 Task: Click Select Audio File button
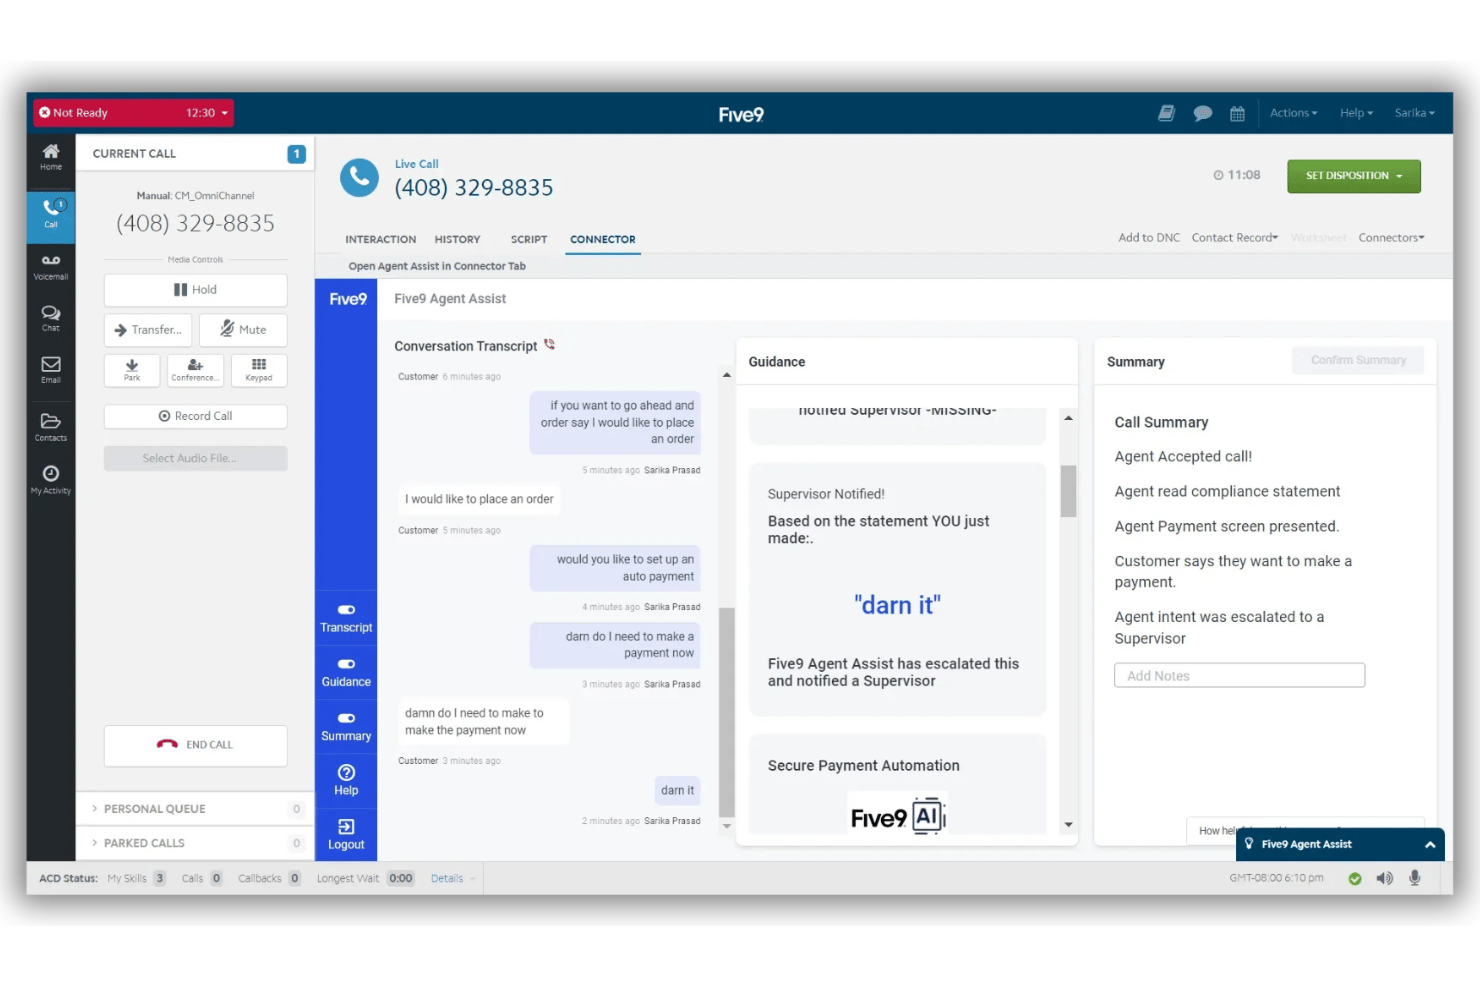[x=195, y=458]
